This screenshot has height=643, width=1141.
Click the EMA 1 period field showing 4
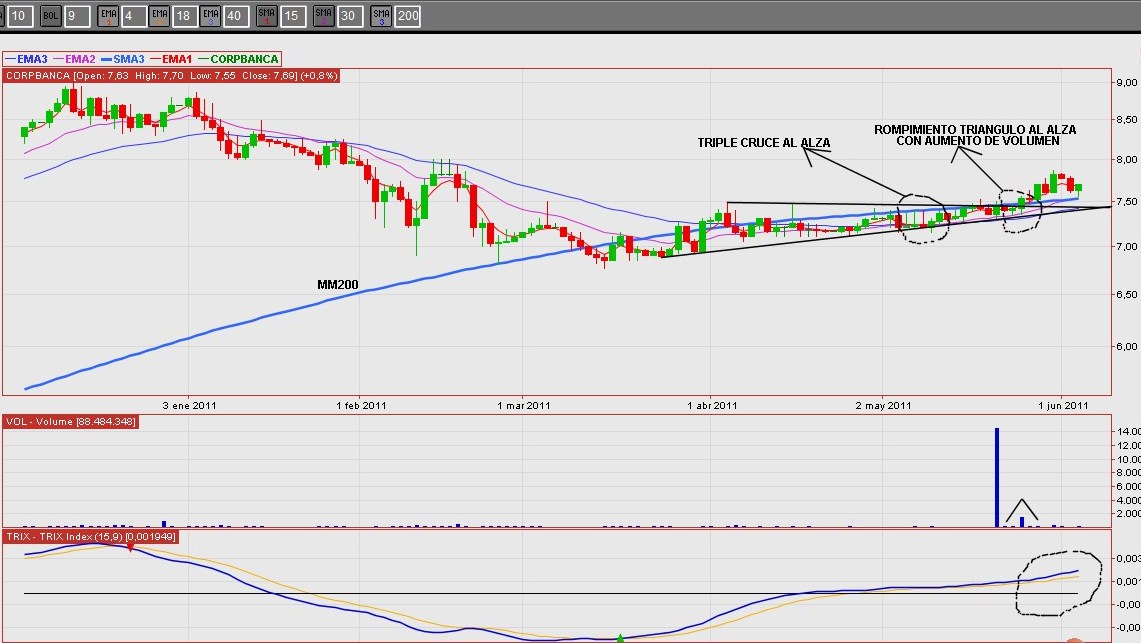134,16
